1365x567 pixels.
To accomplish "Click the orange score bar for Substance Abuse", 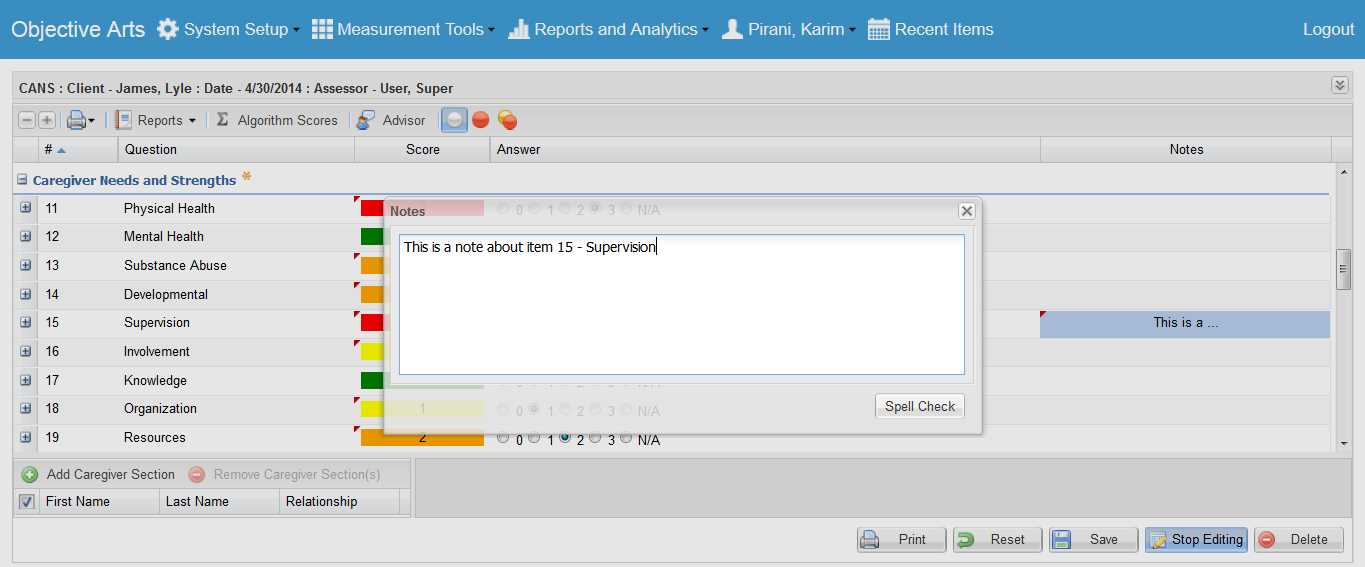I will tap(372, 265).
